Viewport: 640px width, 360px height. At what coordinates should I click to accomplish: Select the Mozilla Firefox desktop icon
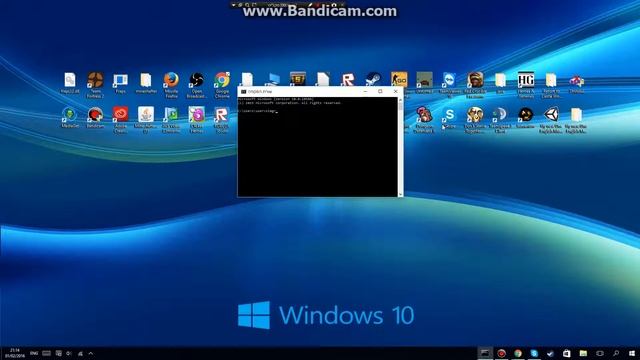[x=171, y=84]
